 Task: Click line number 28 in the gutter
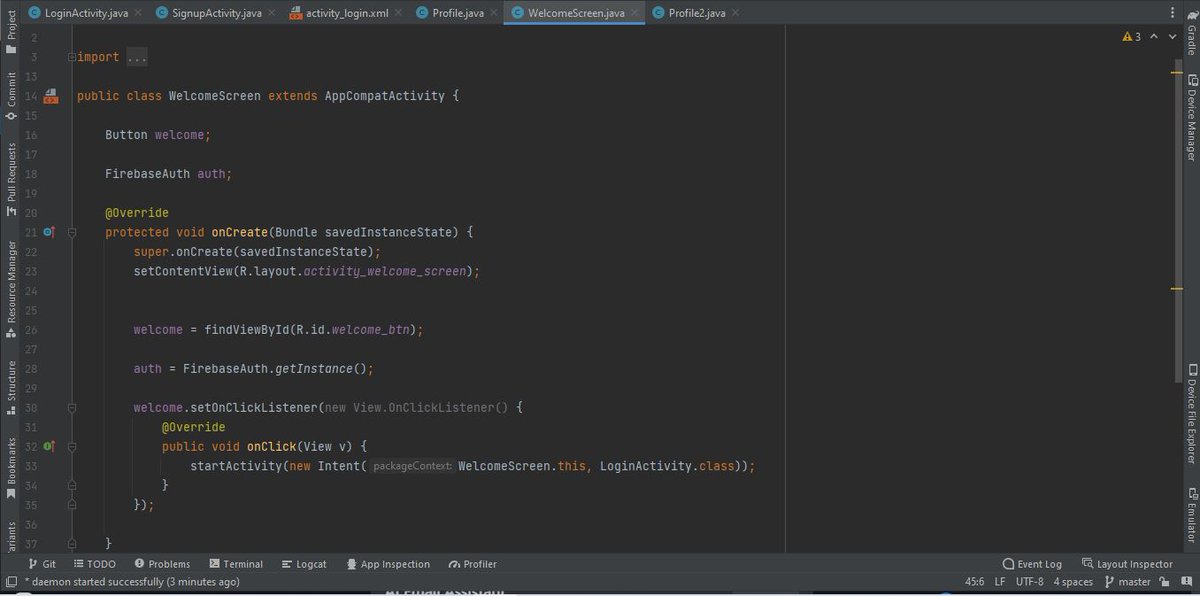[30, 368]
